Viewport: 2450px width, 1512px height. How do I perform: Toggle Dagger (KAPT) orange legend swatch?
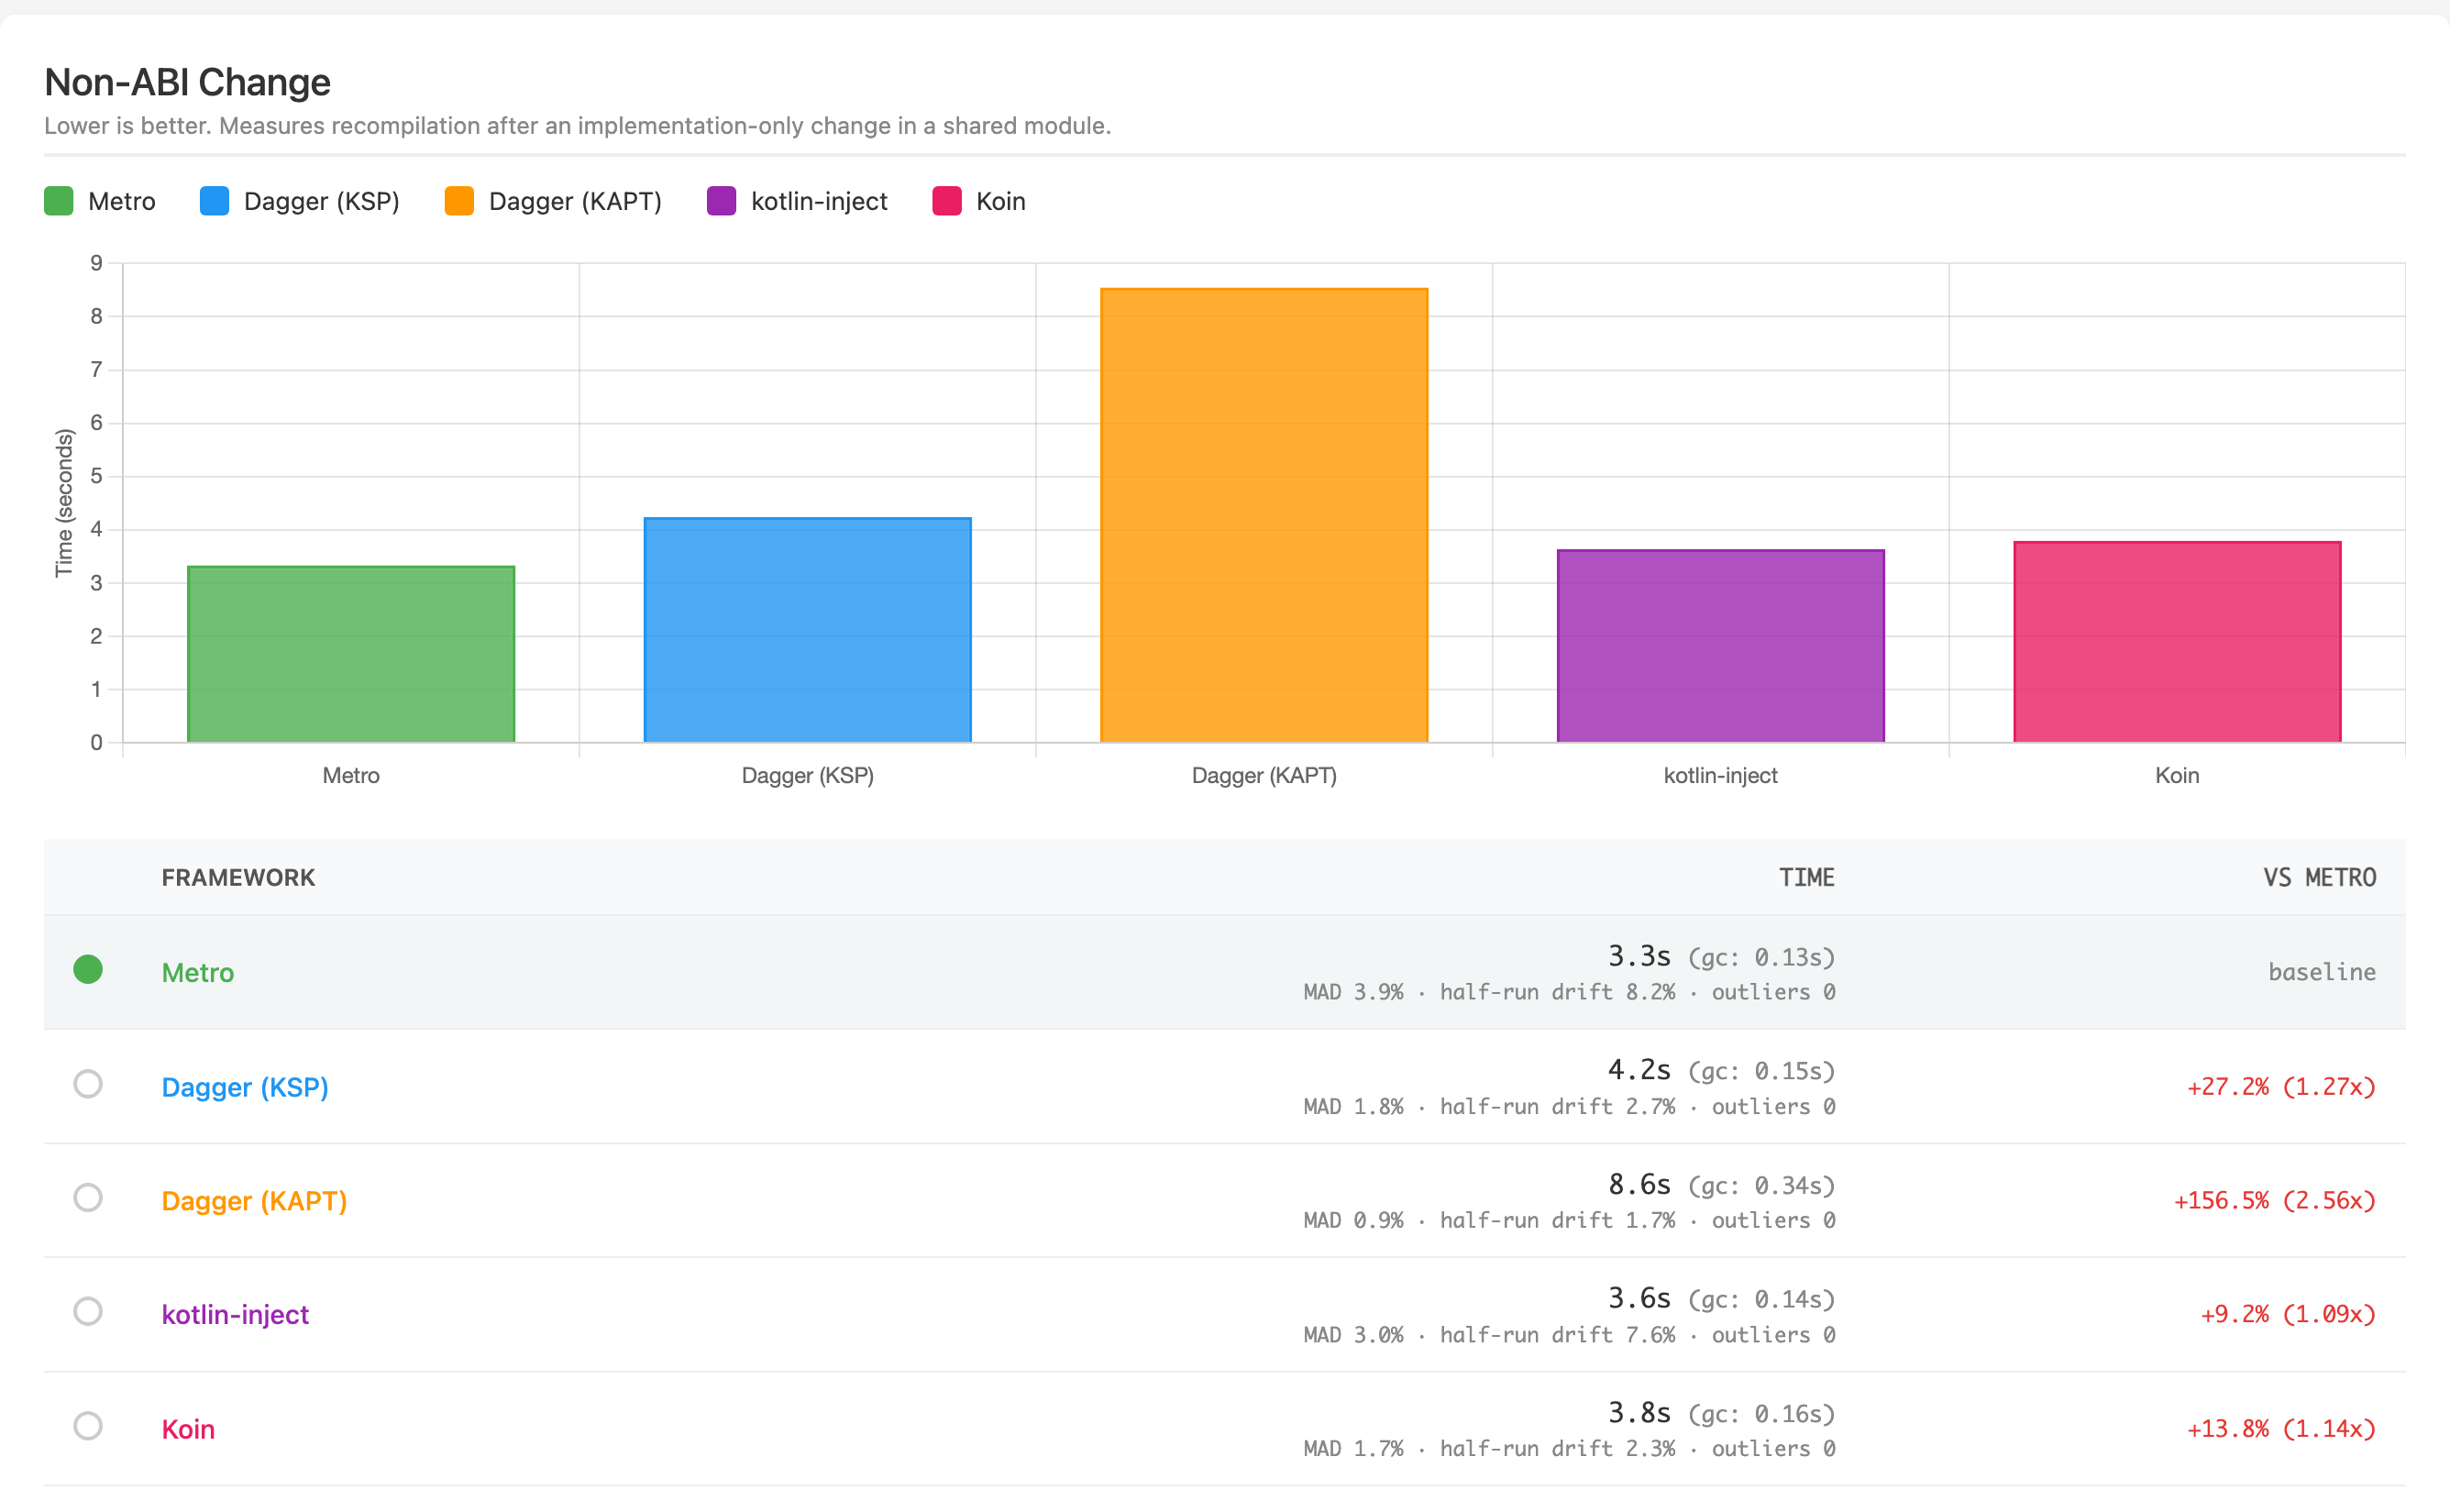459,201
